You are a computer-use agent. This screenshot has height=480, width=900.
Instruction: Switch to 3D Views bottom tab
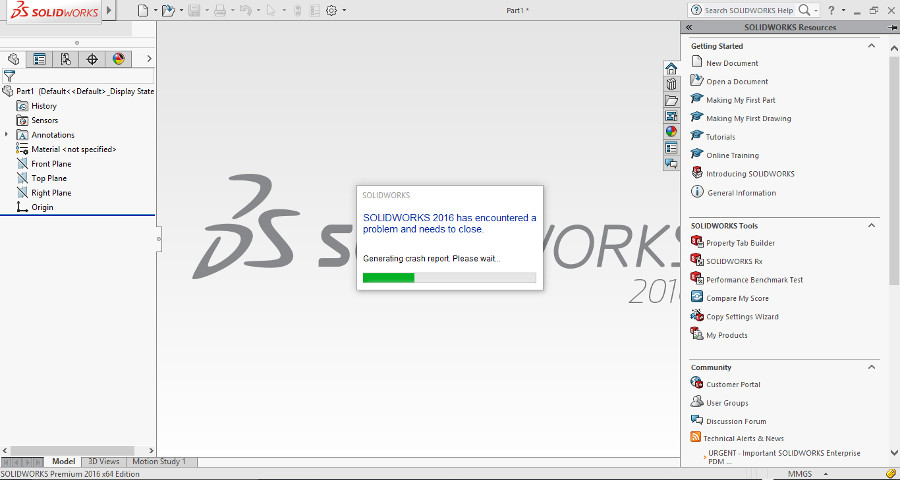(104, 461)
